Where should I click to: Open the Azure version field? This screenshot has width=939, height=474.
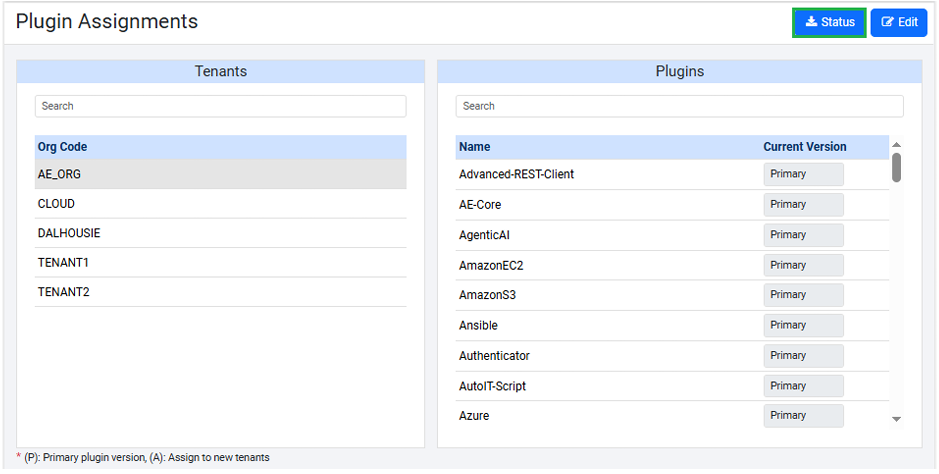[x=803, y=415]
